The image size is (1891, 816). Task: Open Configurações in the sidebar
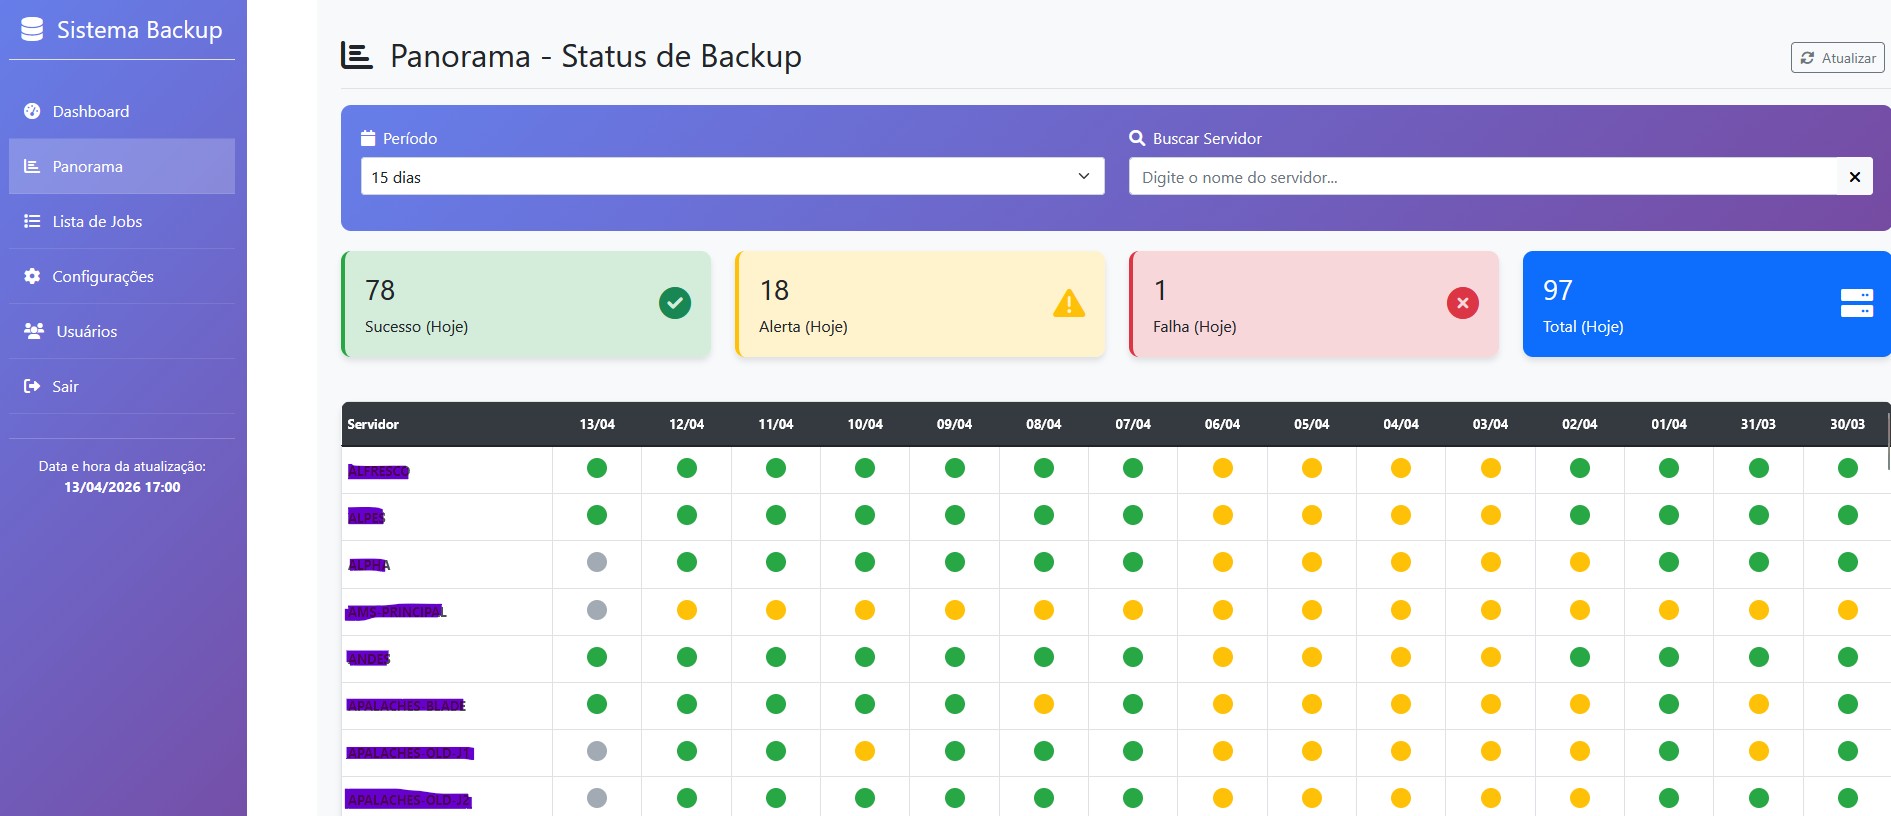[122, 276]
